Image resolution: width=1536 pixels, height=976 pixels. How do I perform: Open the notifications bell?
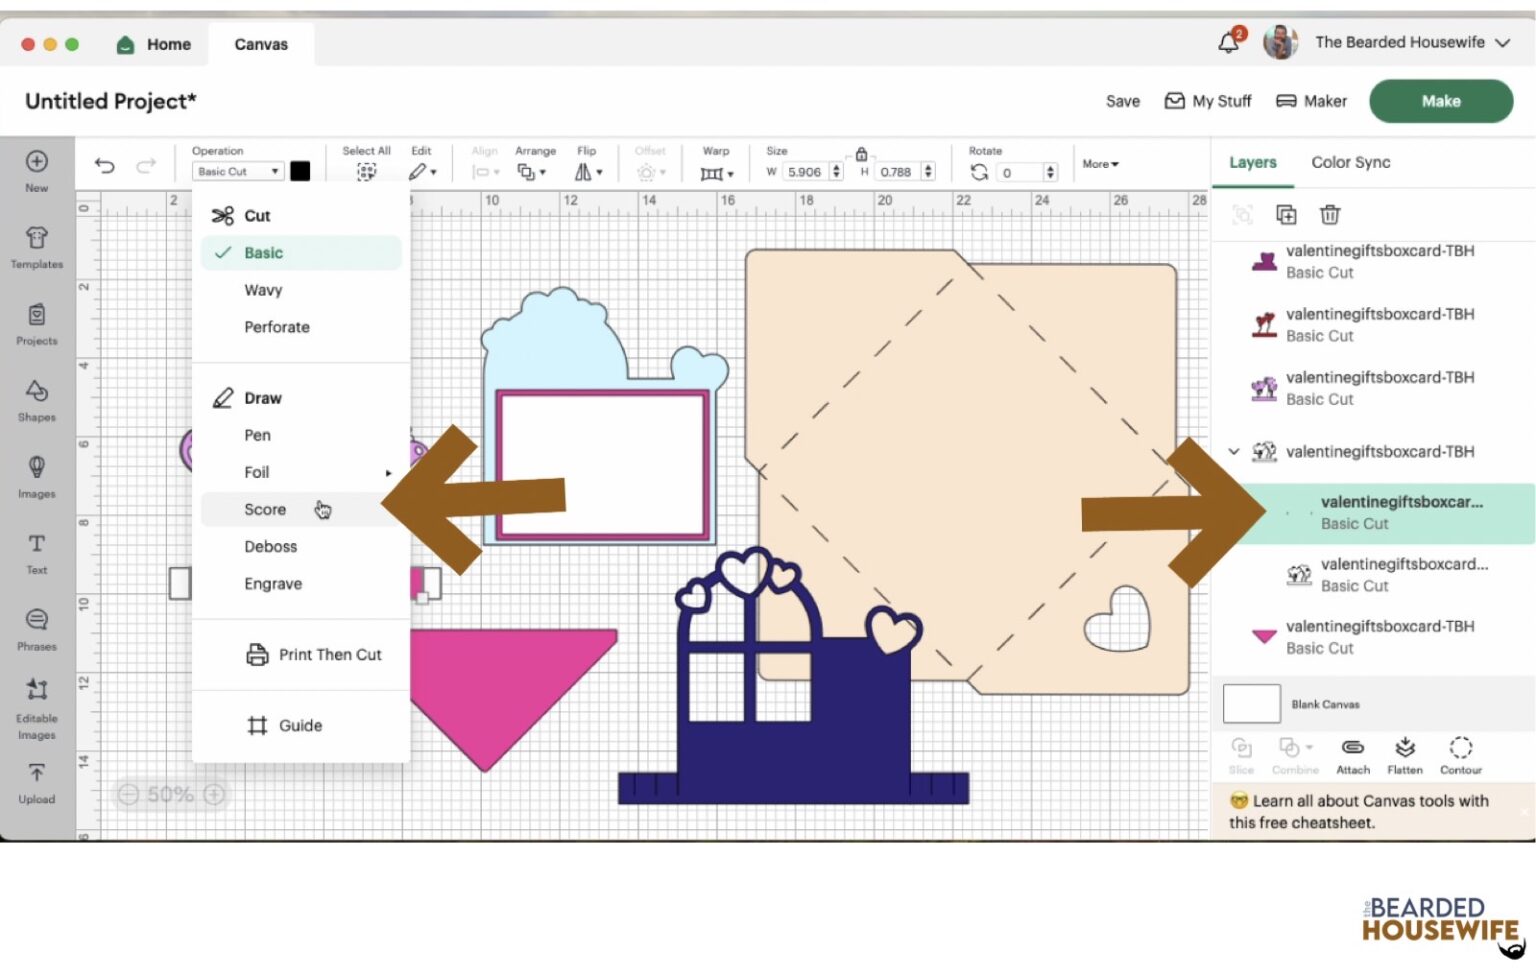point(1228,43)
